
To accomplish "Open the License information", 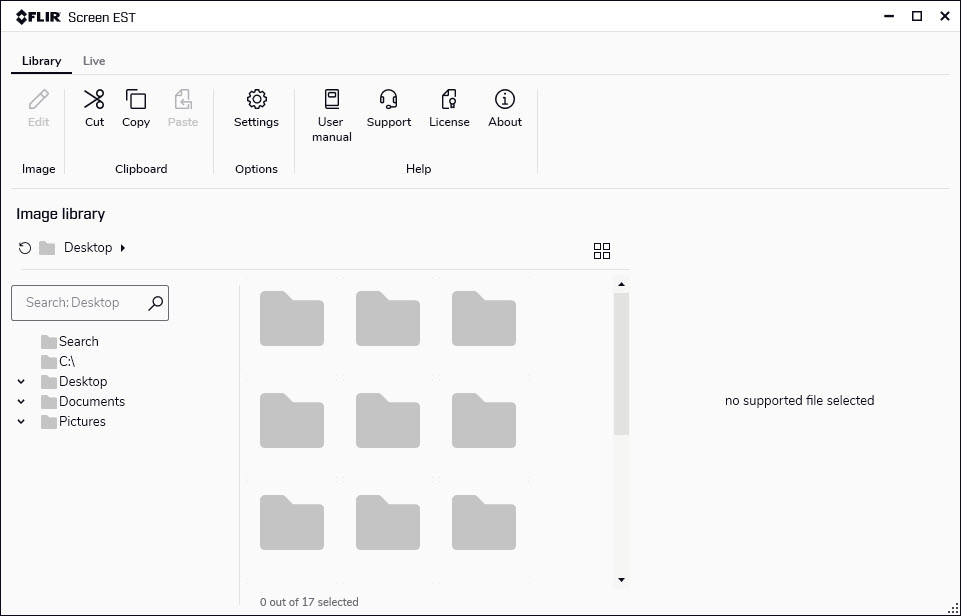I will 449,100.
